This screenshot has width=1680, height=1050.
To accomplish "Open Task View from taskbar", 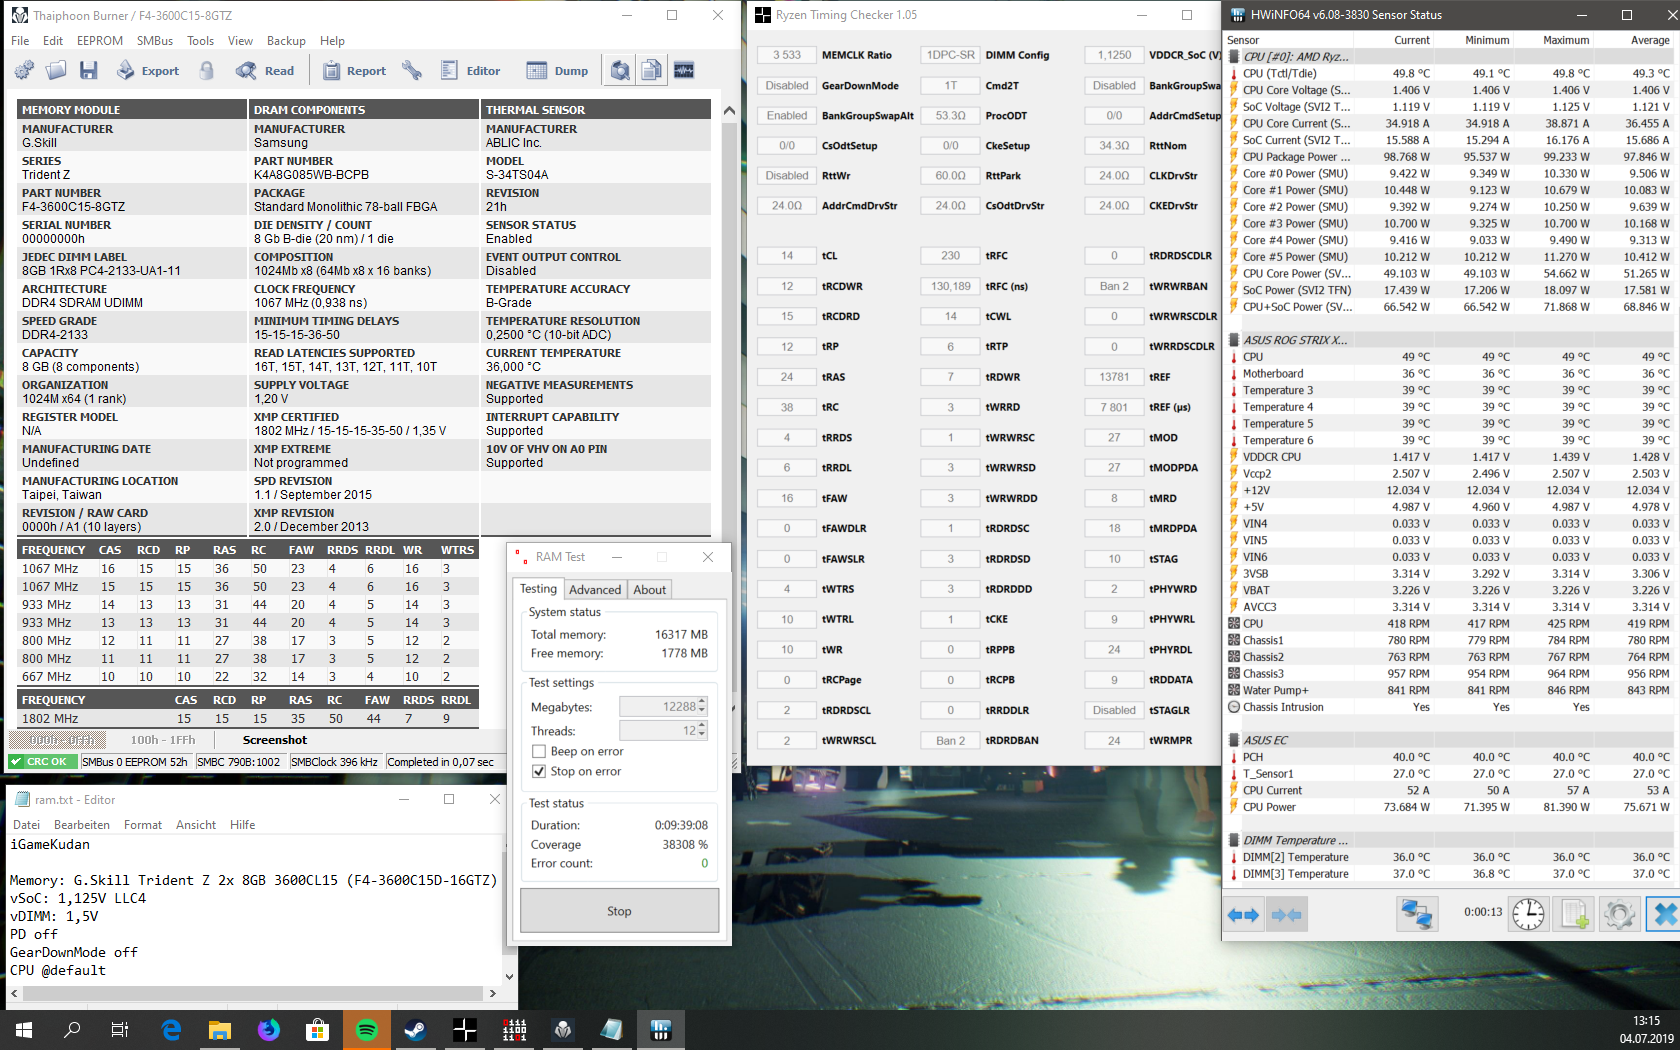I will [120, 1029].
